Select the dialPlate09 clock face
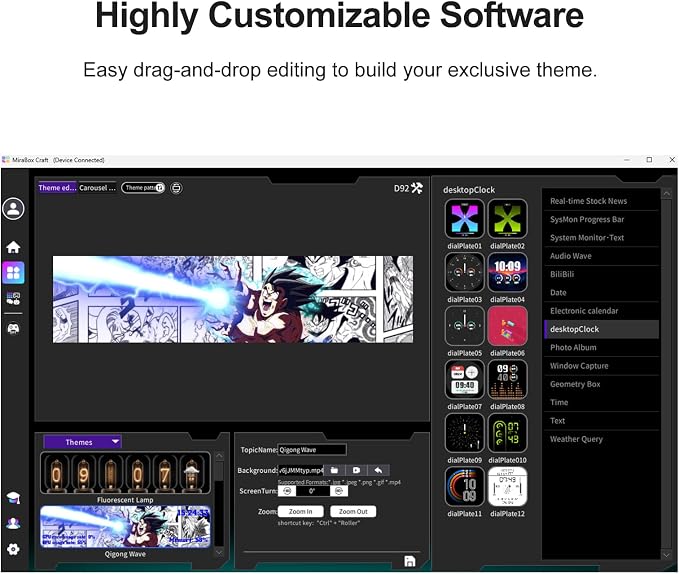The width and height of the screenshot is (679, 574). pyautogui.click(x=464, y=433)
